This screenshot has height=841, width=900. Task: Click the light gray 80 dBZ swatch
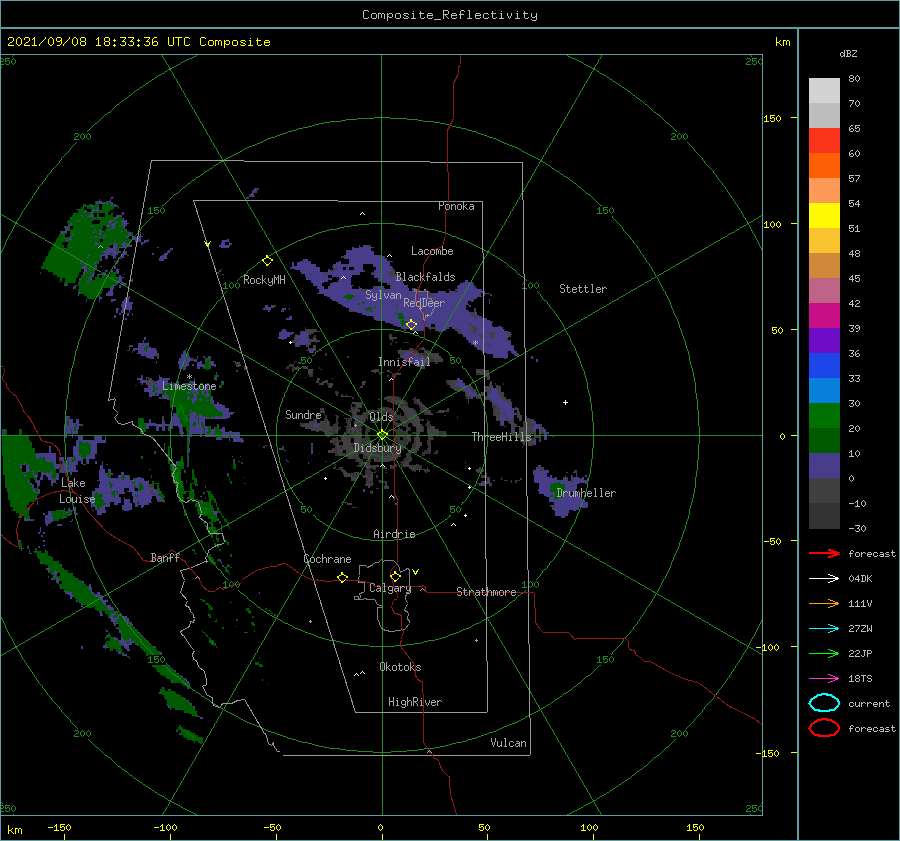click(x=824, y=90)
